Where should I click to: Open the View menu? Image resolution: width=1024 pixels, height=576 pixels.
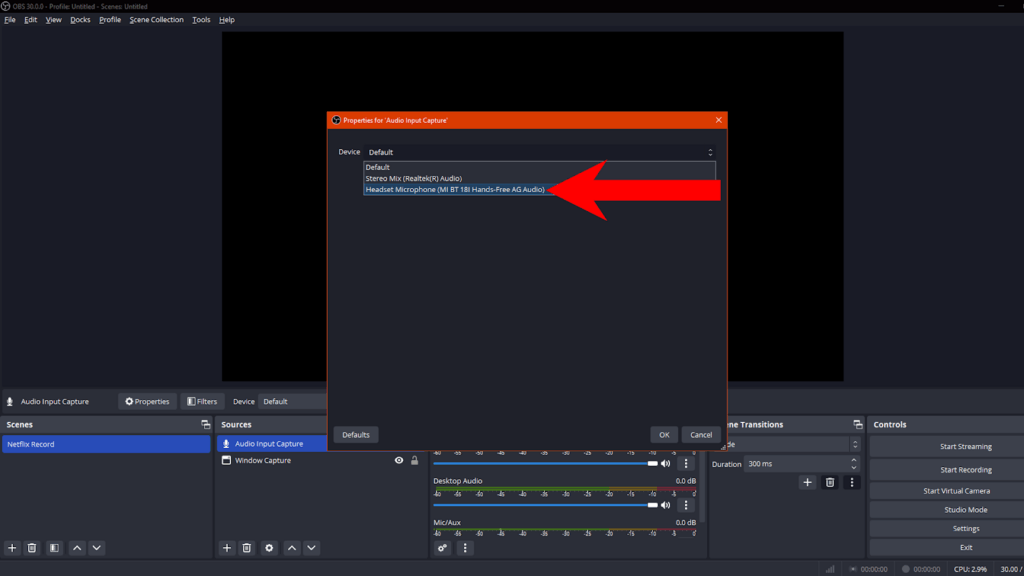[x=54, y=20]
